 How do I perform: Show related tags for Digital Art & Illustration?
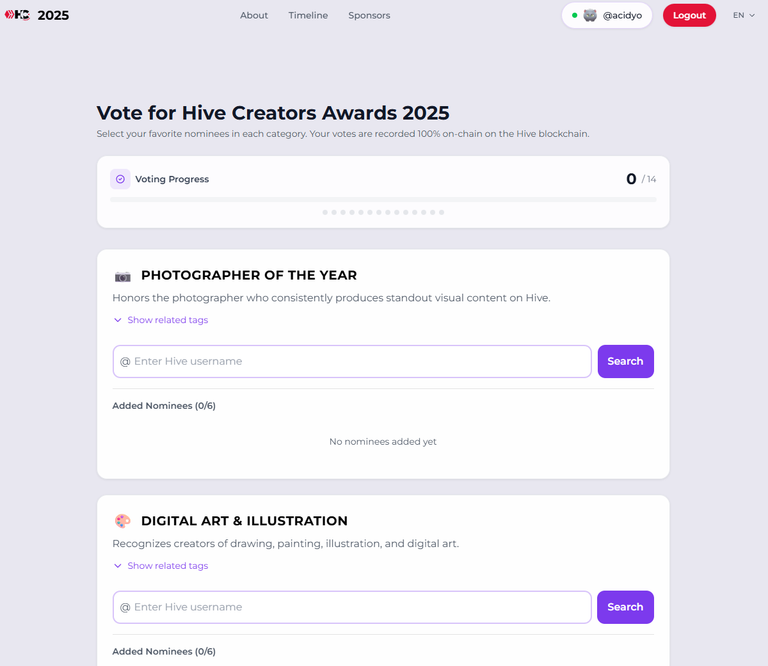pos(161,566)
